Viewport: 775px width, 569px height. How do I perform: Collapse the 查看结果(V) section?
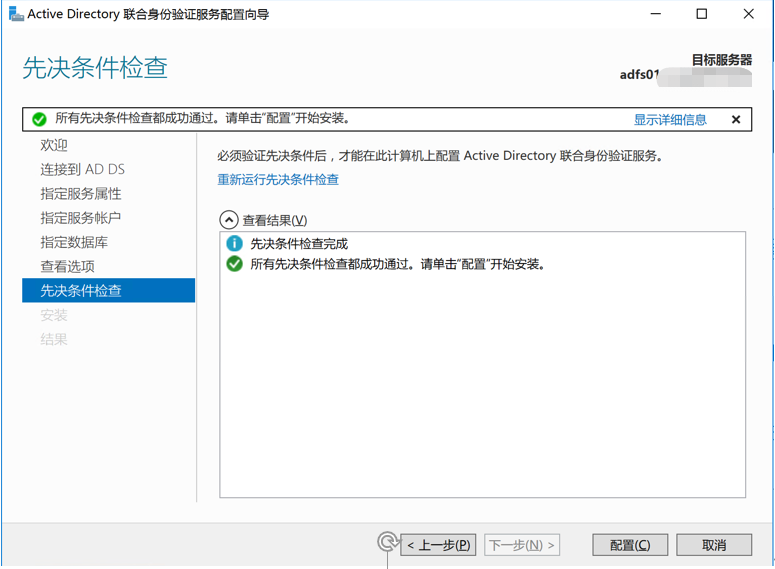tap(229, 220)
